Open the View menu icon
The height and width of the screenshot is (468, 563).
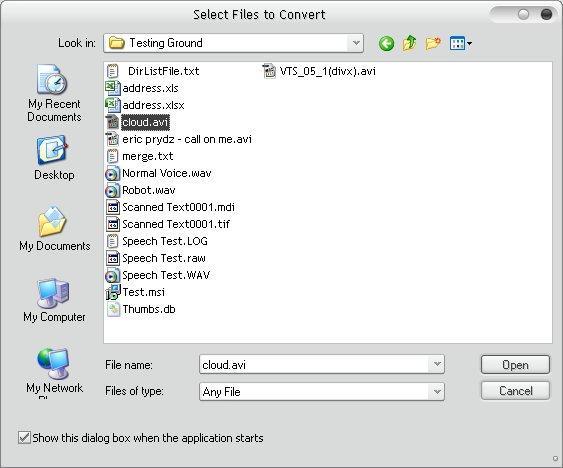pyautogui.click(x=461, y=43)
